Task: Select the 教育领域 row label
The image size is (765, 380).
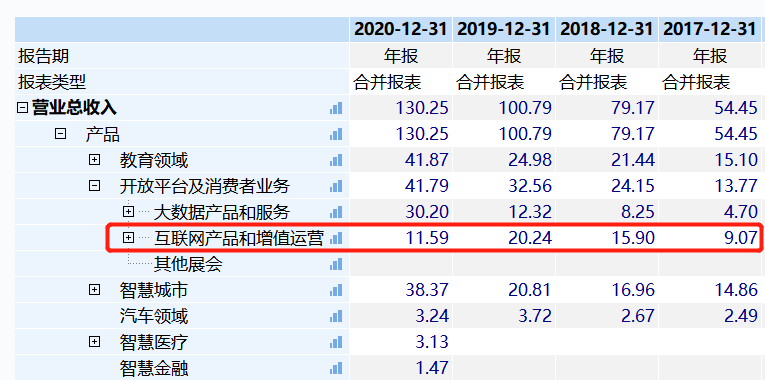Action: [154, 160]
